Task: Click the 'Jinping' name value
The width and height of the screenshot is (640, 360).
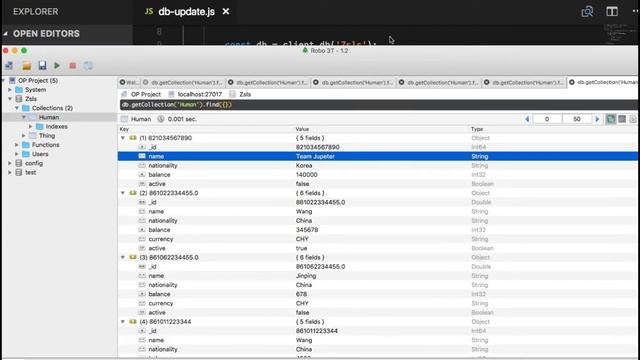Action: [x=306, y=276]
